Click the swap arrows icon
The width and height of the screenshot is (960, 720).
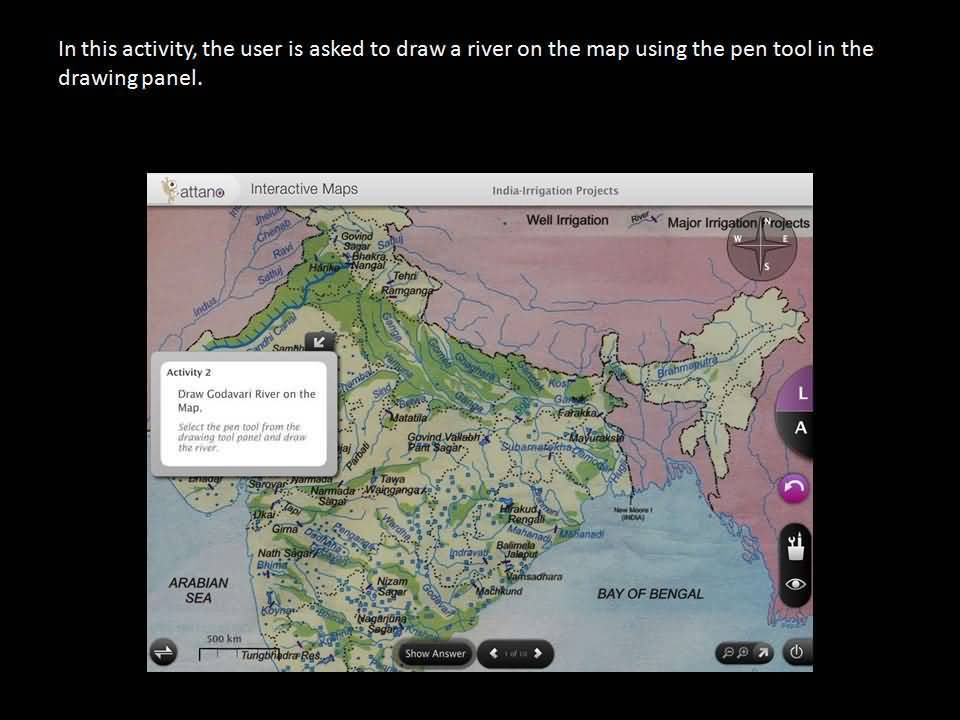click(163, 652)
